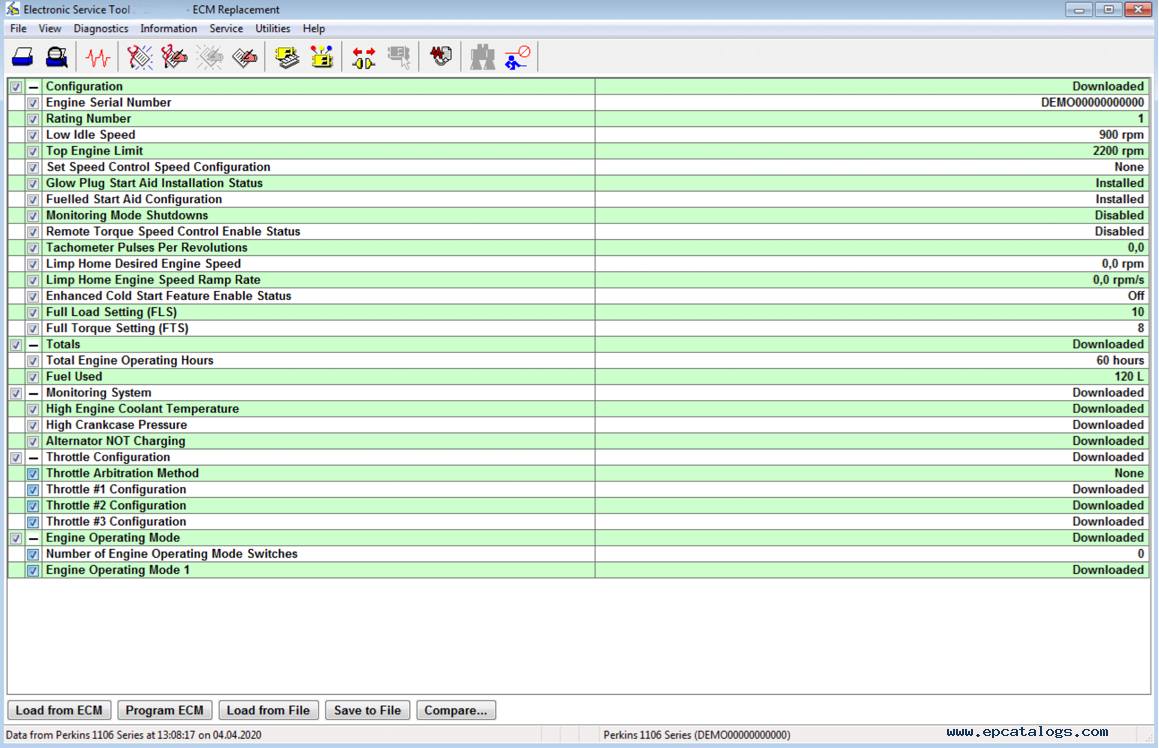Toggle the Throttle #2 Configuration checkbox
1159x748 pixels.
33,506
